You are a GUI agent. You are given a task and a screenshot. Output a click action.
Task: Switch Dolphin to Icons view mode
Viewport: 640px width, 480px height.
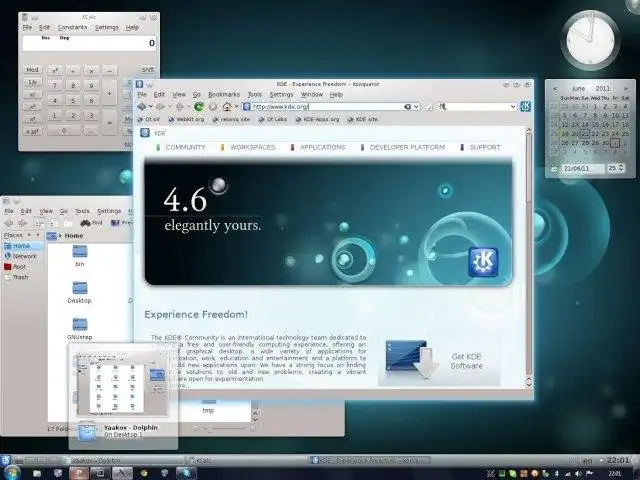39,223
